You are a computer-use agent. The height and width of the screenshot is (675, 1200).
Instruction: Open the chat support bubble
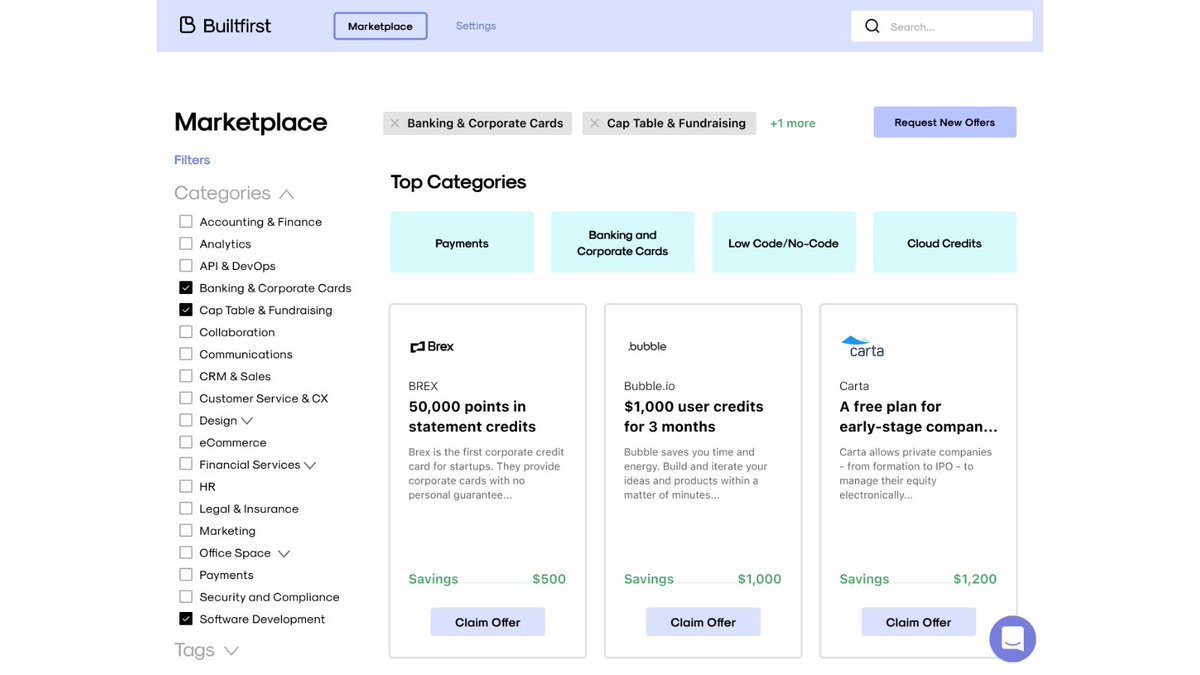coord(1012,638)
